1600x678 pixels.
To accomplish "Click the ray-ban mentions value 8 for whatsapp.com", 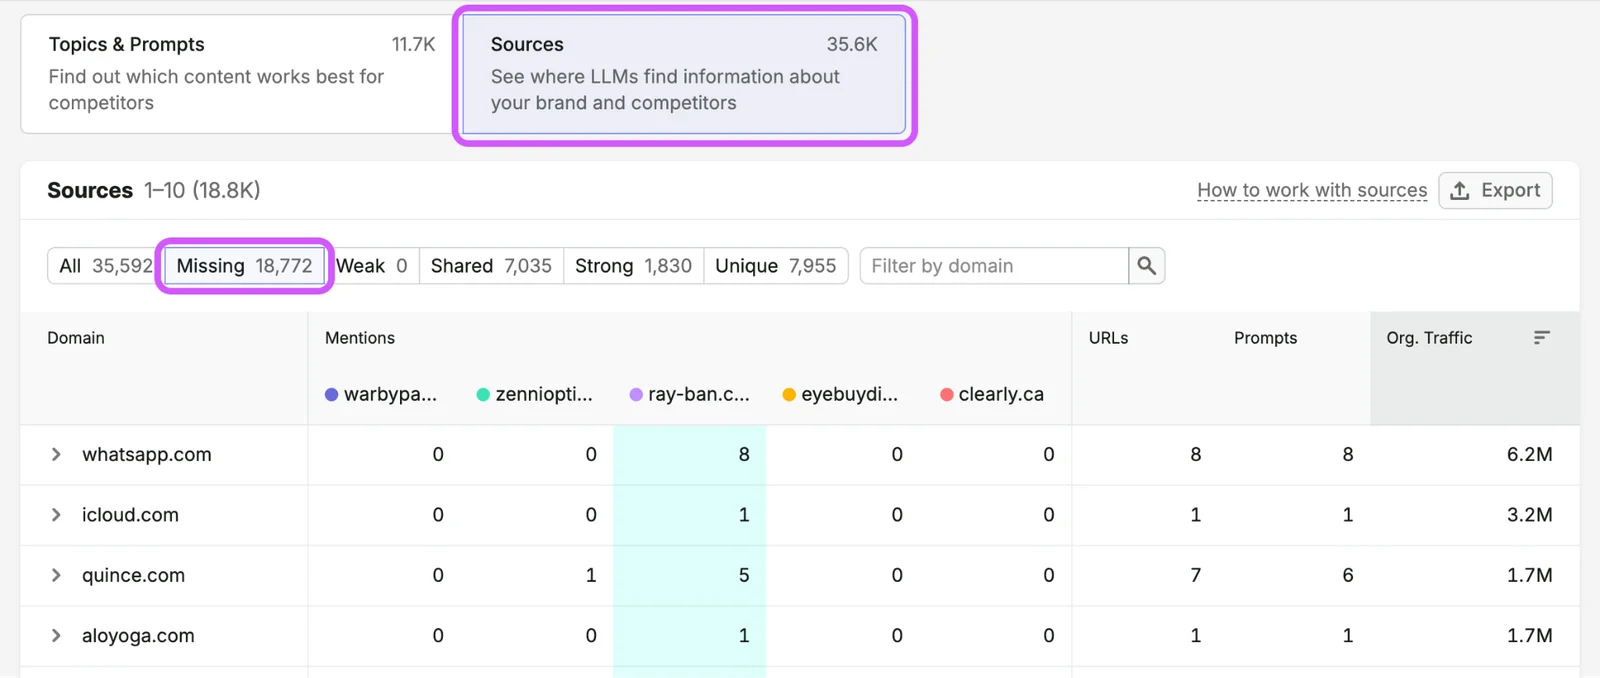I will point(744,454).
